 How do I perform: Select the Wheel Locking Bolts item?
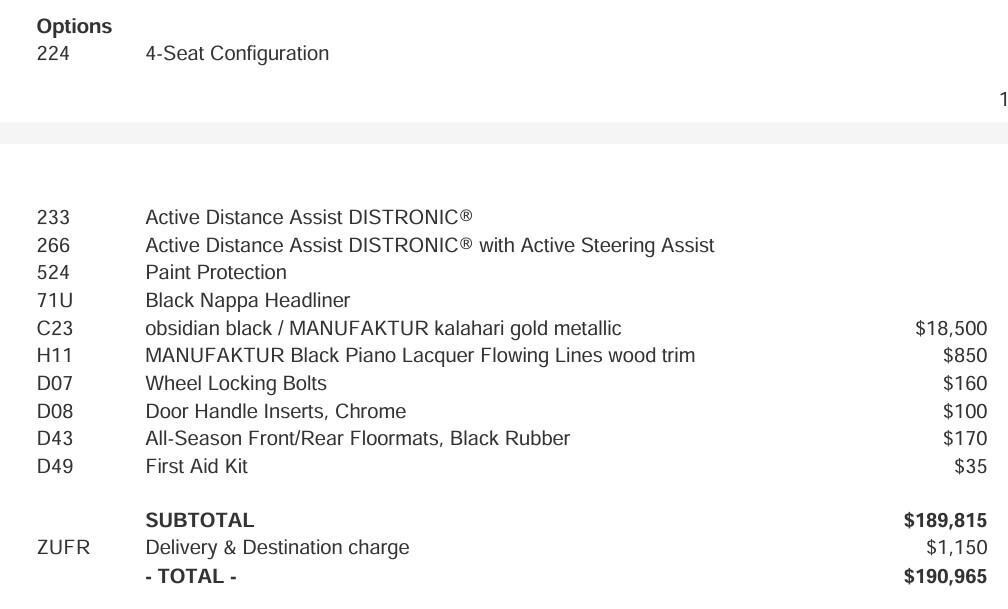tap(236, 383)
